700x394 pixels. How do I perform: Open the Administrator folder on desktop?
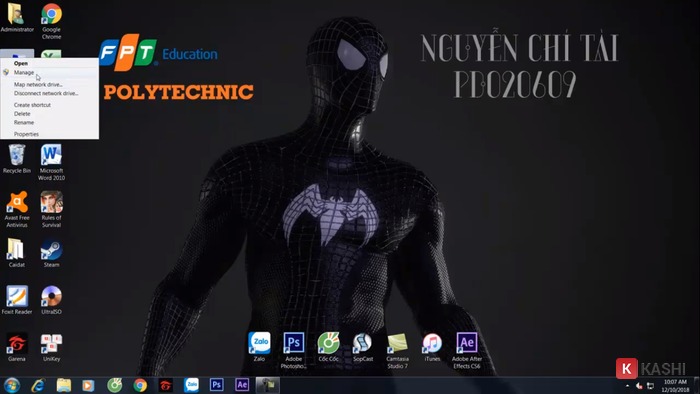(17, 17)
